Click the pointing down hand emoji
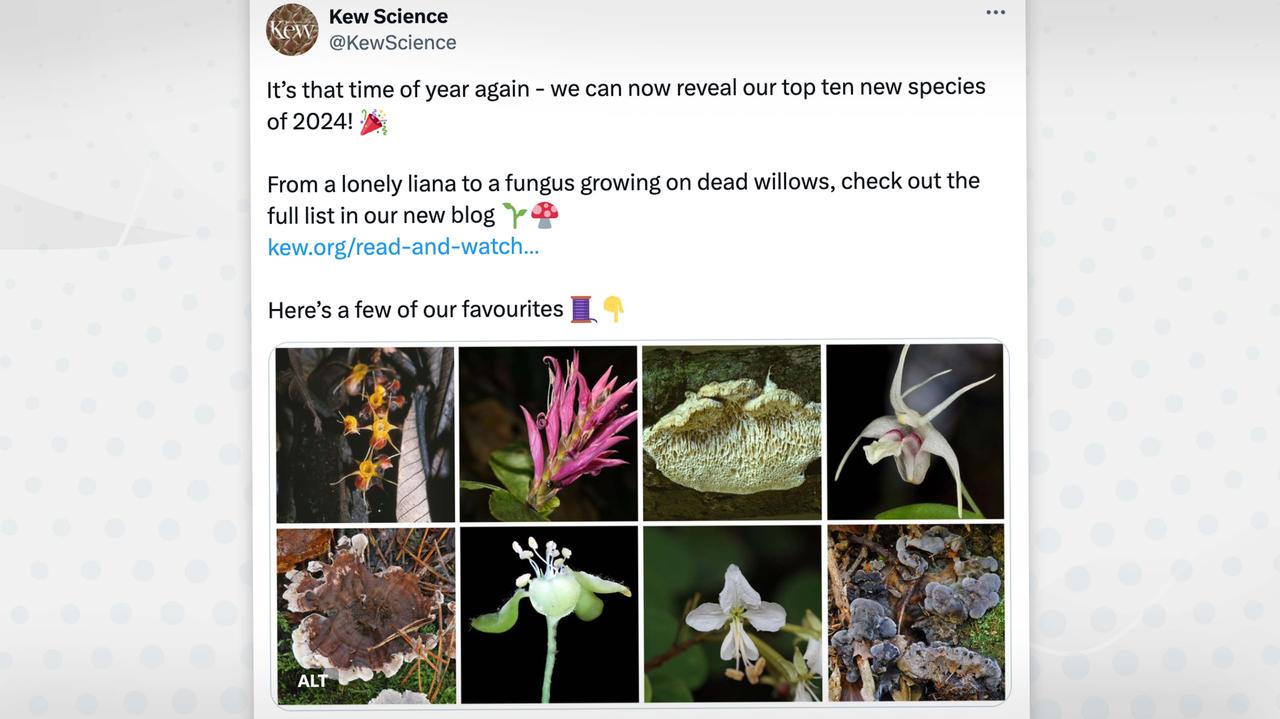Screen dimensions: 1280x719 click(x=613, y=309)
